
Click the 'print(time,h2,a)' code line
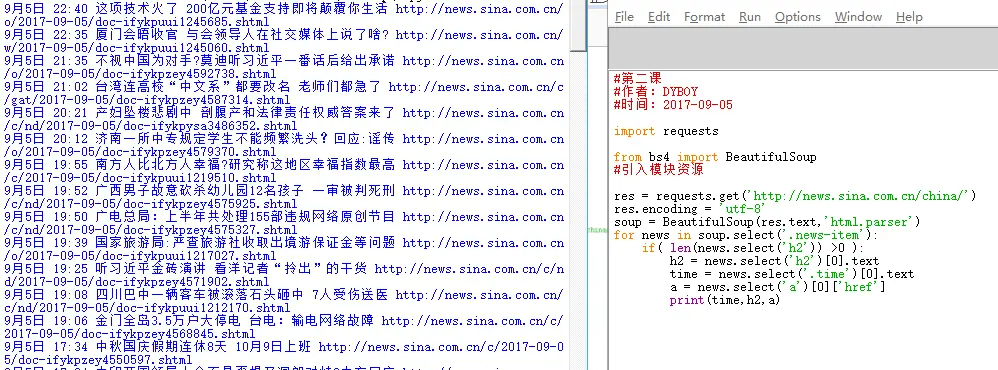click(x=725, y=300)
